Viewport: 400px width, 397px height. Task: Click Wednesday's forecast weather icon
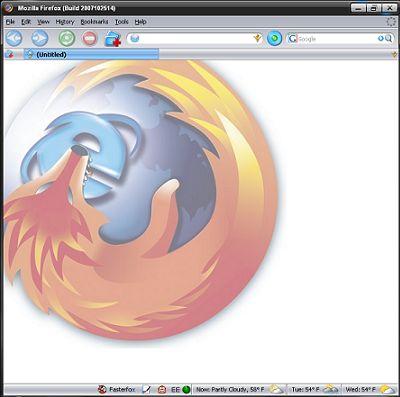pyautogui.click(x=387, y=389)
